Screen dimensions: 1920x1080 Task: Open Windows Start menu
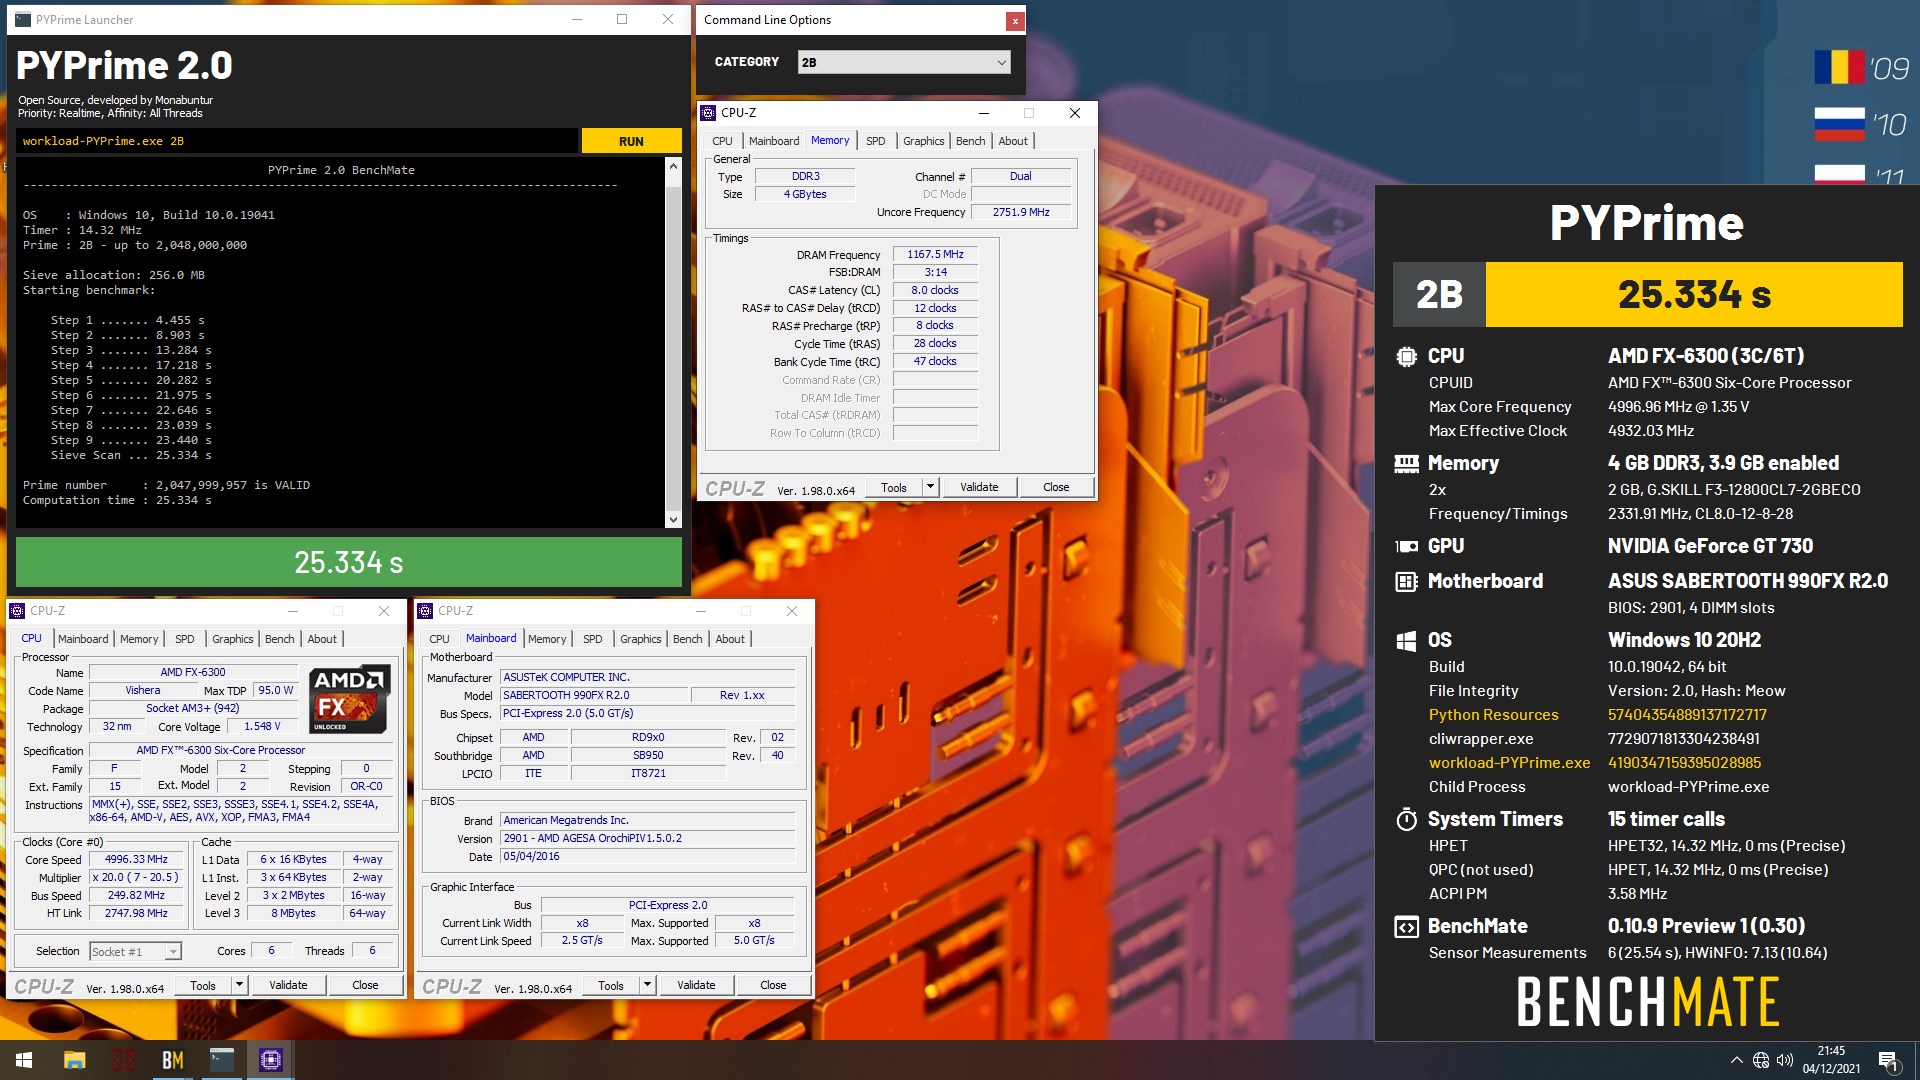tap(24, 1060)
